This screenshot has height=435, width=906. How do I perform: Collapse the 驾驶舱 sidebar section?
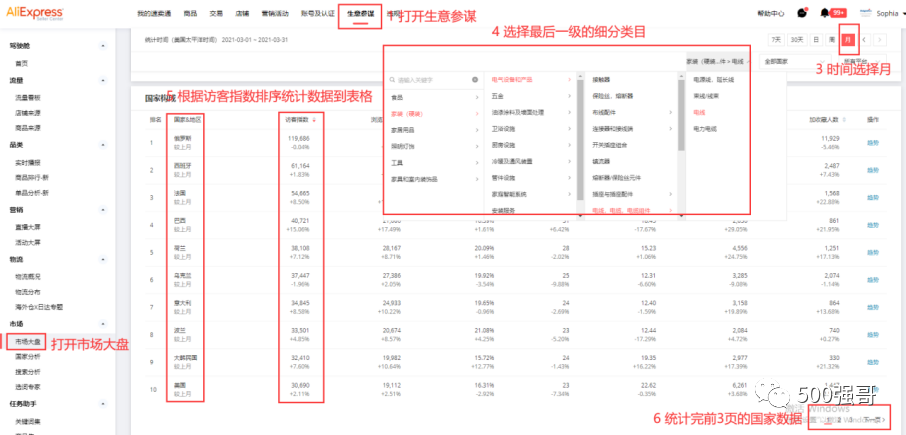click(103, 46)
